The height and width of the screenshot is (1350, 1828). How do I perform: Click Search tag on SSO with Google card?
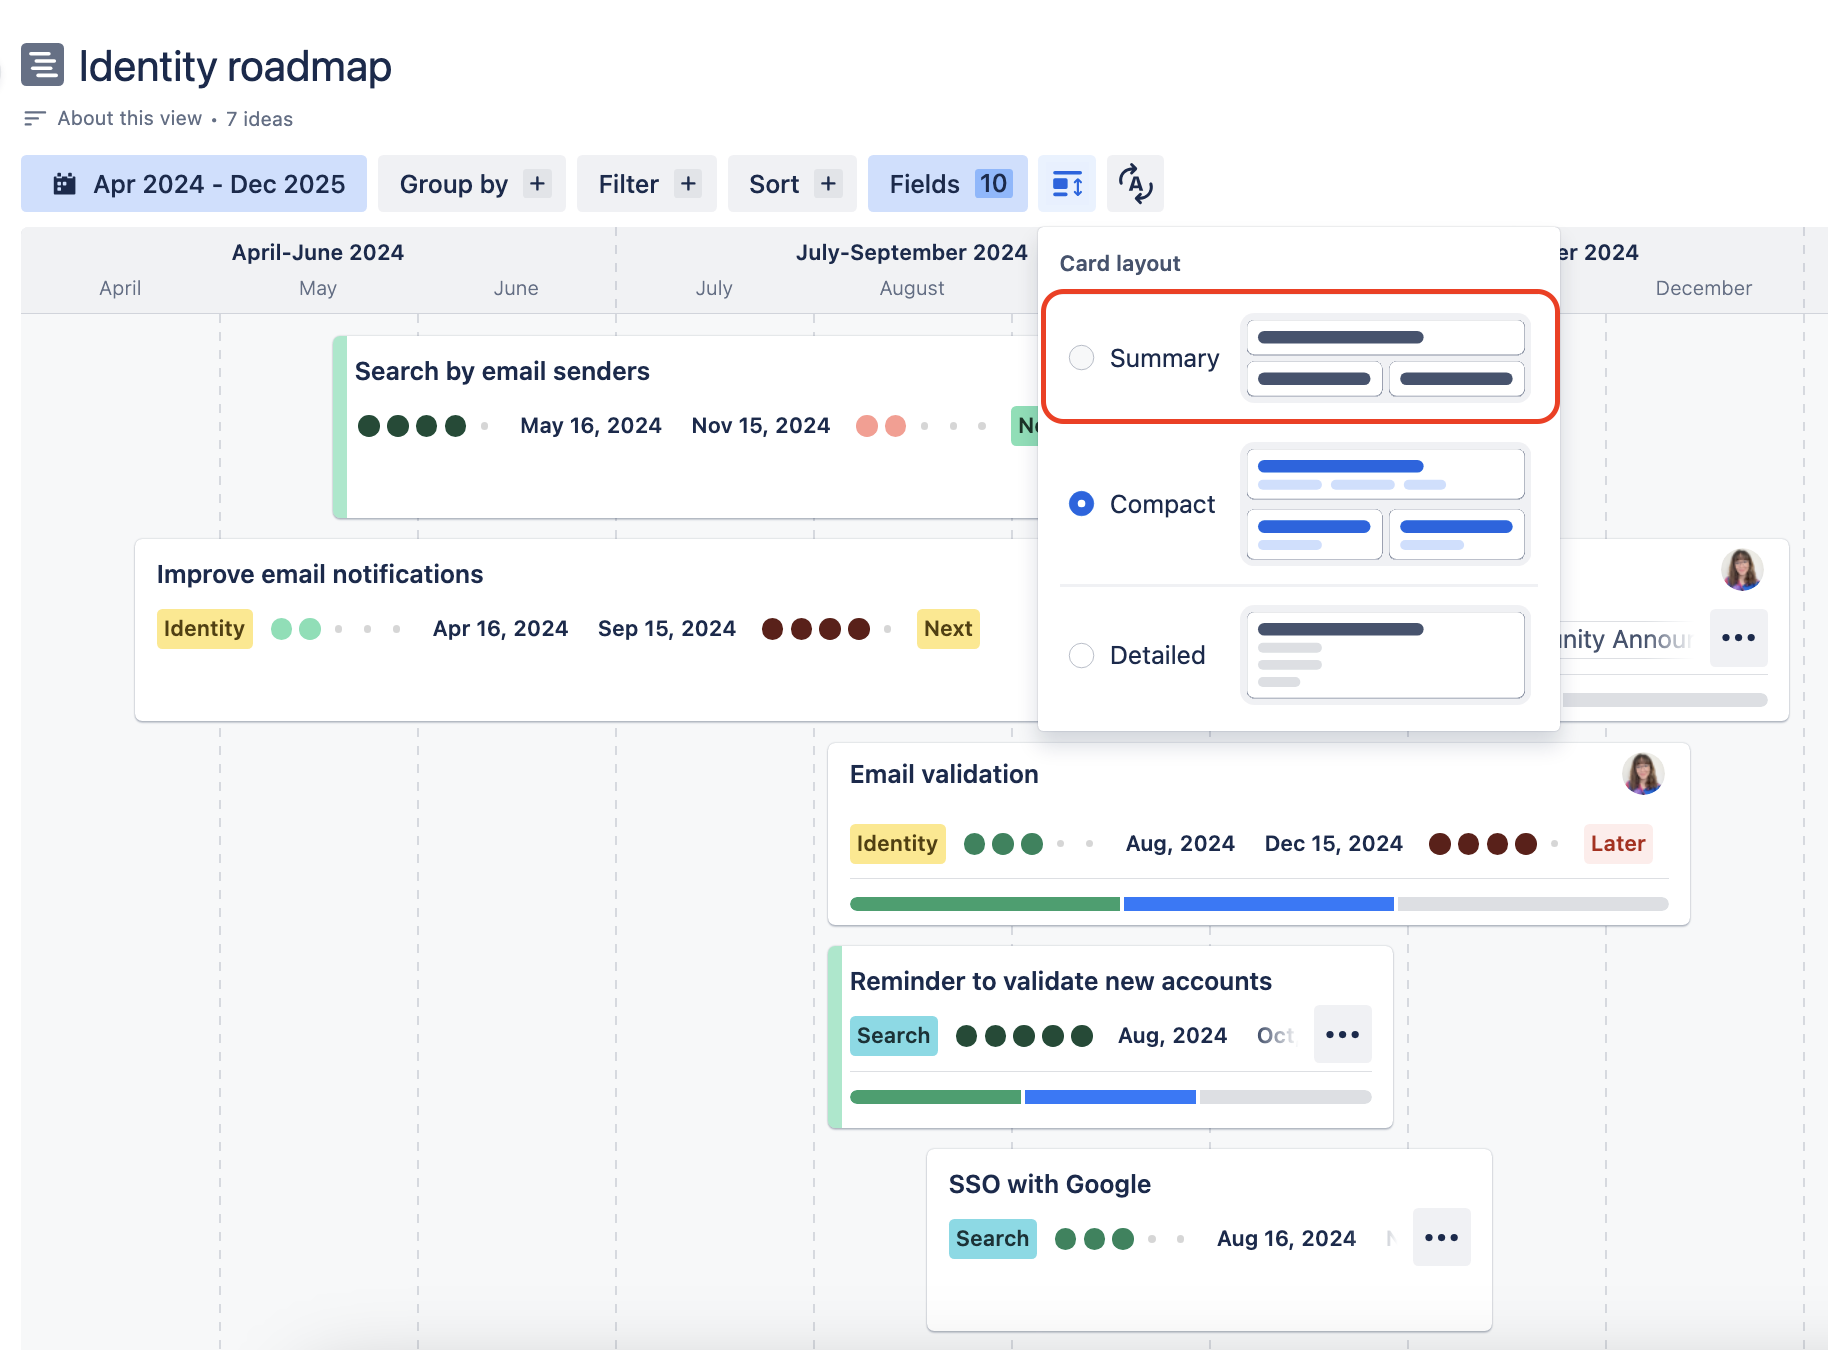coord(993,1239)
